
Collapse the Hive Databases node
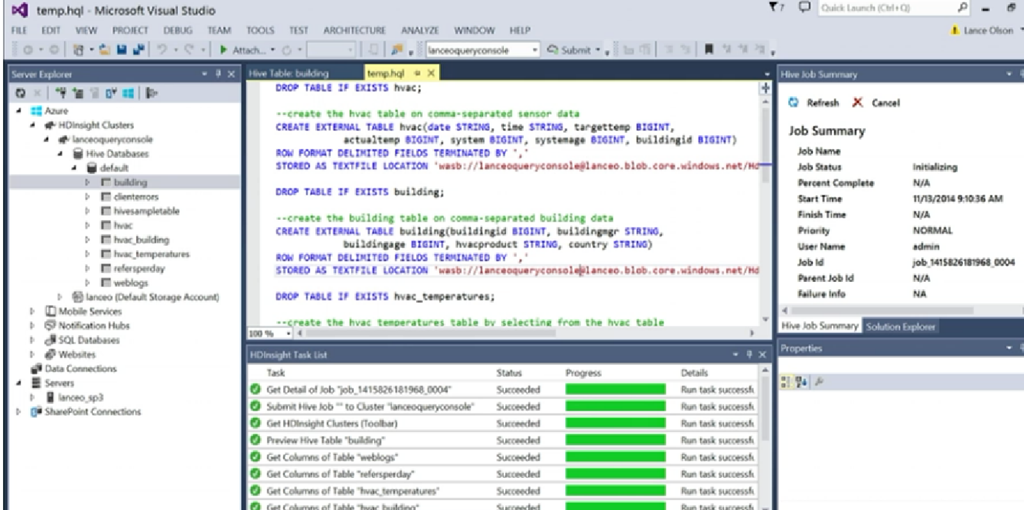tap(61, 154)
